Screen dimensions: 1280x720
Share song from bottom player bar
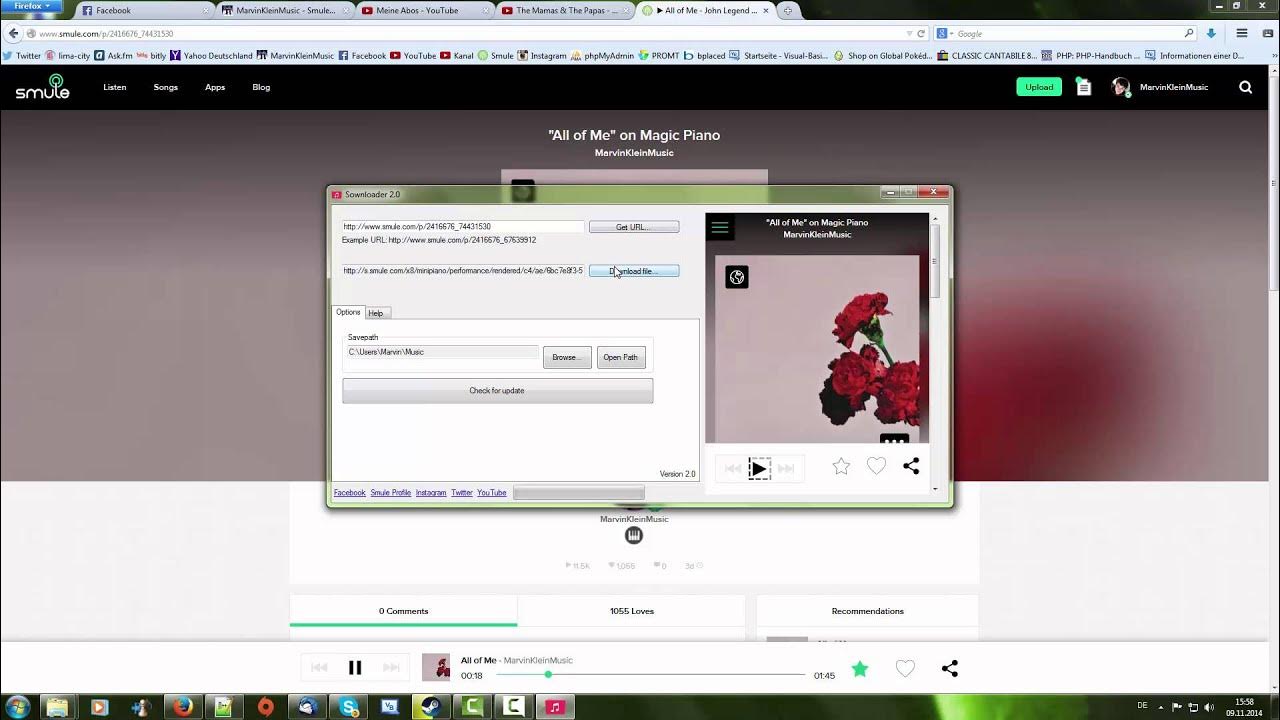(950, 669)
